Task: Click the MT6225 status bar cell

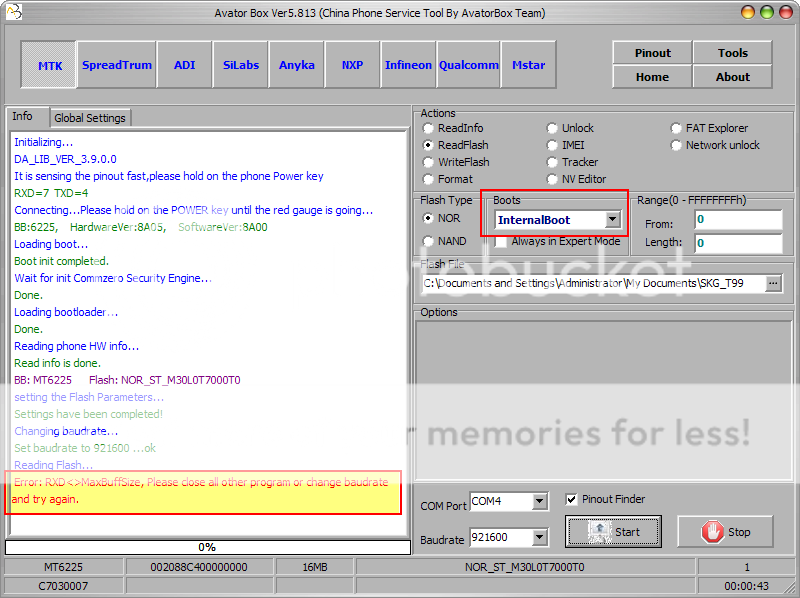Action: coord(63,567)
